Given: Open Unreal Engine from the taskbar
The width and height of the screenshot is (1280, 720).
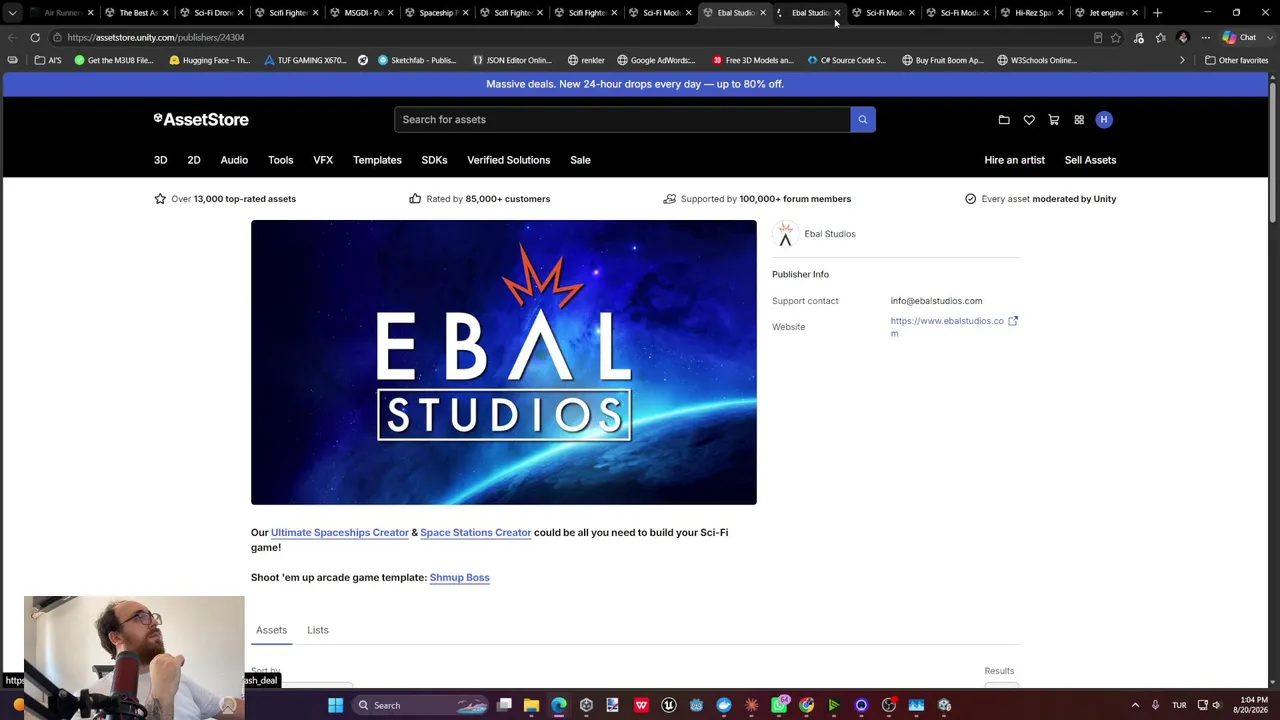Looking at the screenshot, I should click(x=668, y=705).
